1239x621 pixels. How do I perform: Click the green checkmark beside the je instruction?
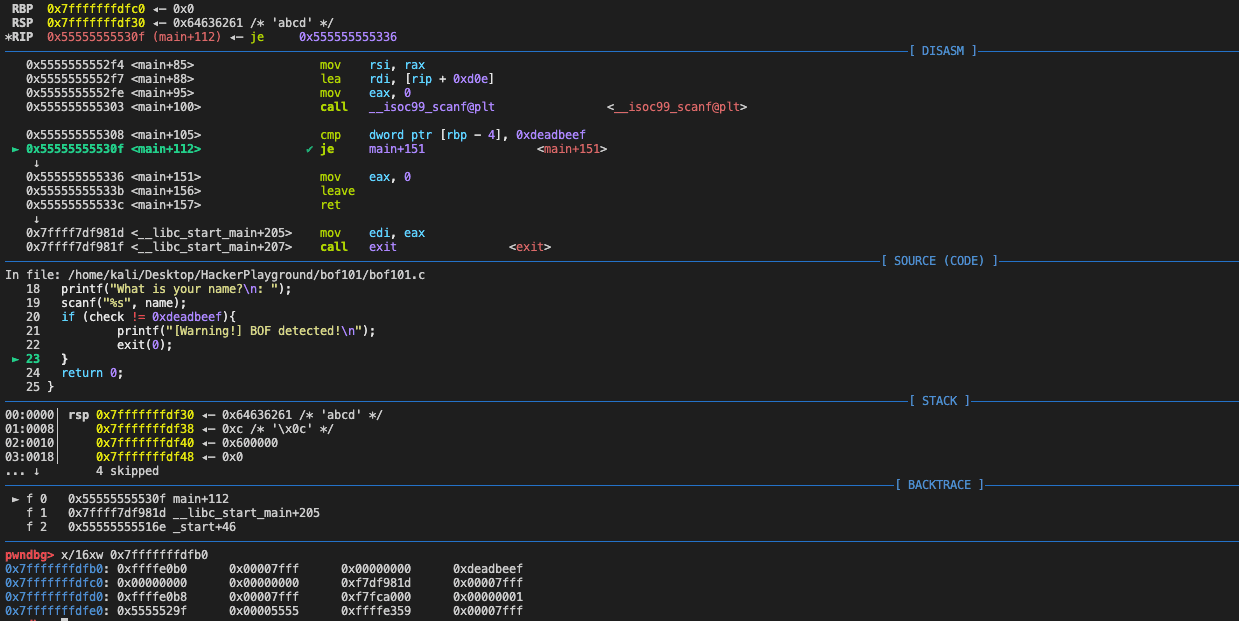[310, 149]
